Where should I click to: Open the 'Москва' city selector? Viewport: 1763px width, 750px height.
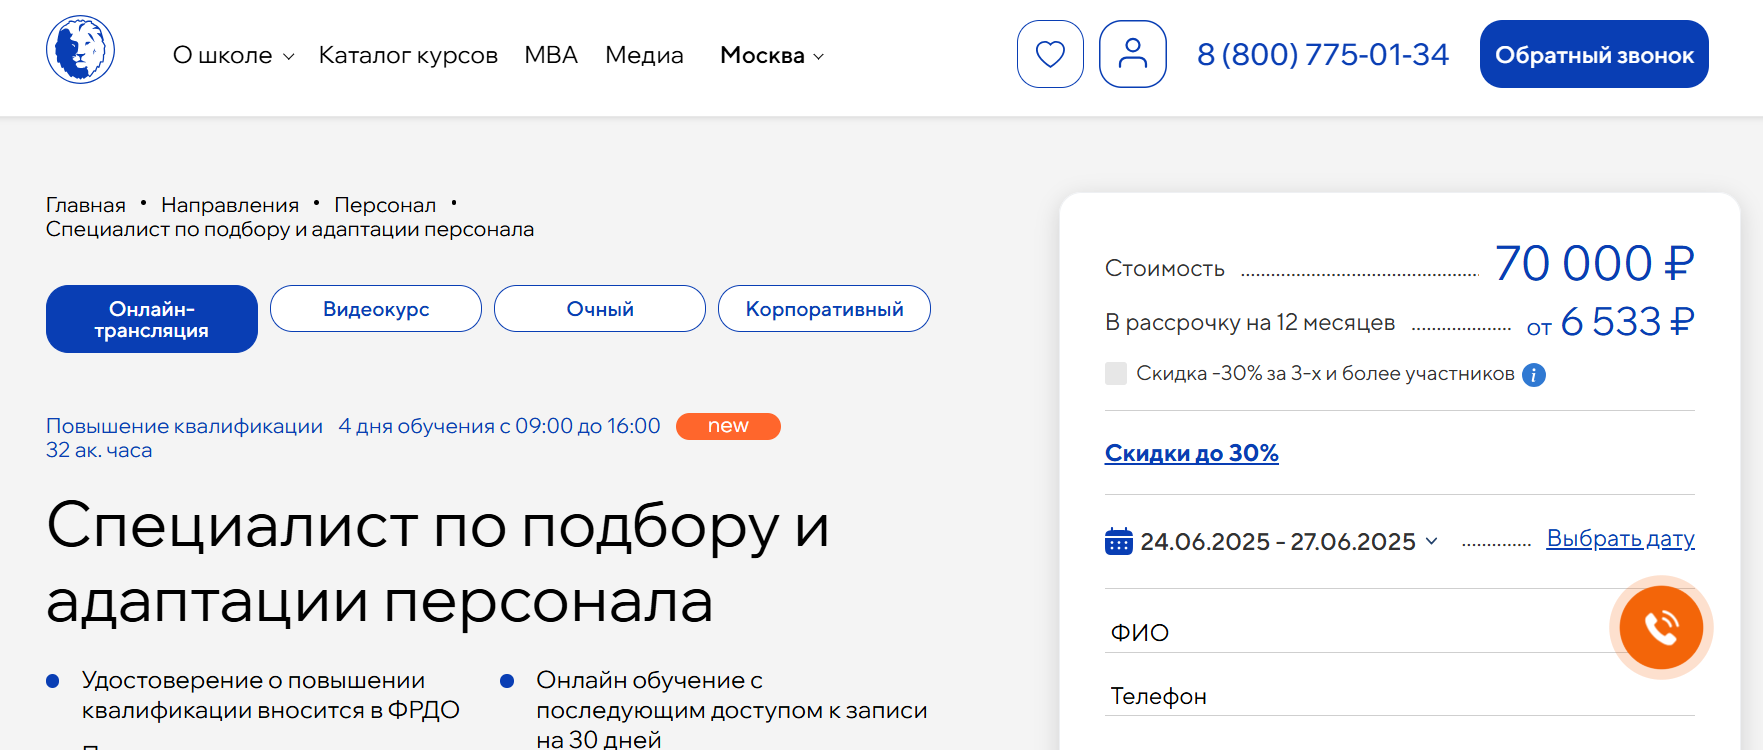[x=771, y=56]
